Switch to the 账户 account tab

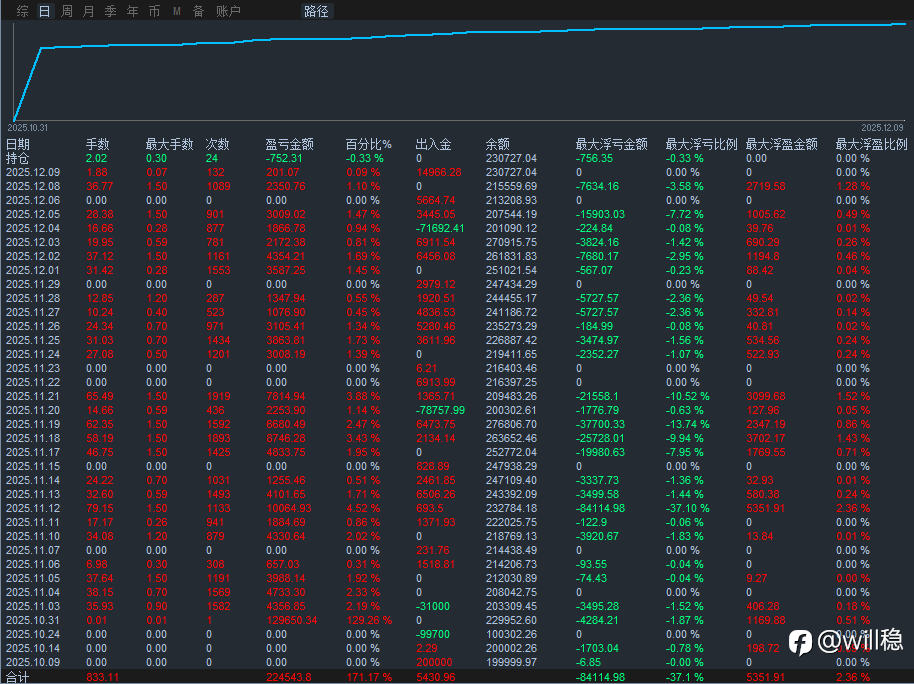pyautogui.click(x=228, y=12)
